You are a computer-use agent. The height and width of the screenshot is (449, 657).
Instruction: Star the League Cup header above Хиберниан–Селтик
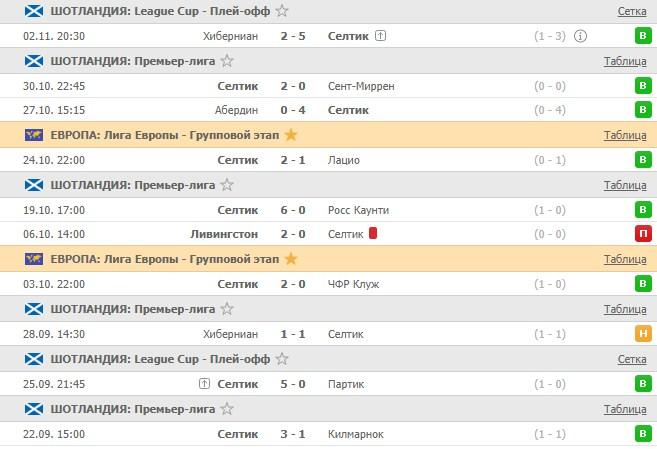[282, 11]
